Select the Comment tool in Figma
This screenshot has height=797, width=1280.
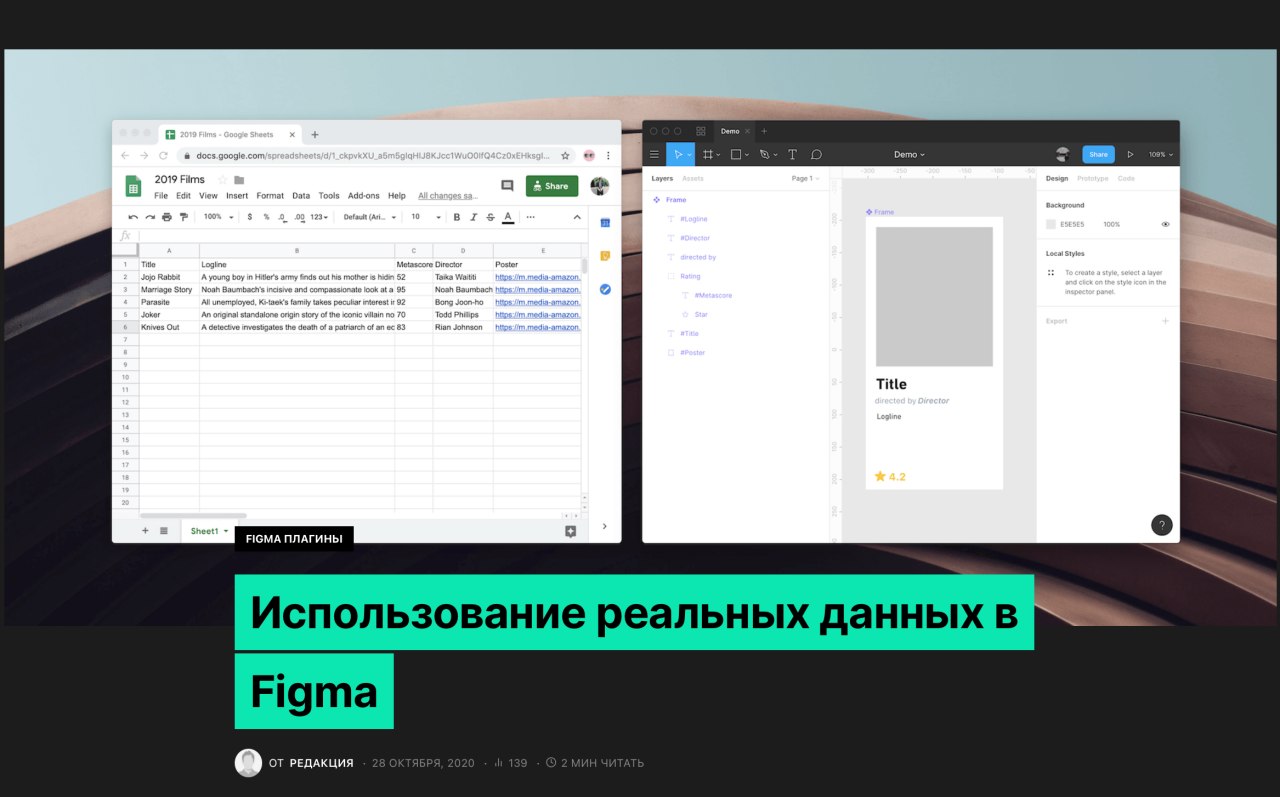[816, 155]
